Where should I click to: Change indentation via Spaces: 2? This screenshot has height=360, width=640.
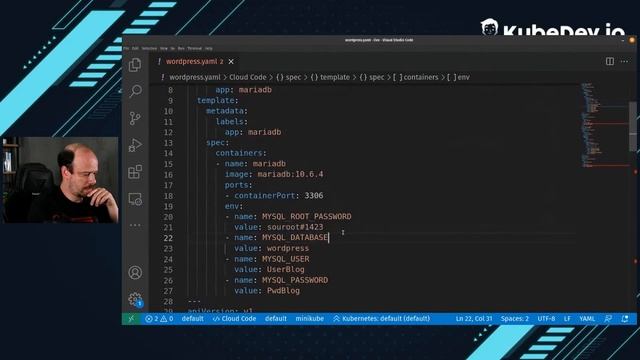click(x=515, y=319)
